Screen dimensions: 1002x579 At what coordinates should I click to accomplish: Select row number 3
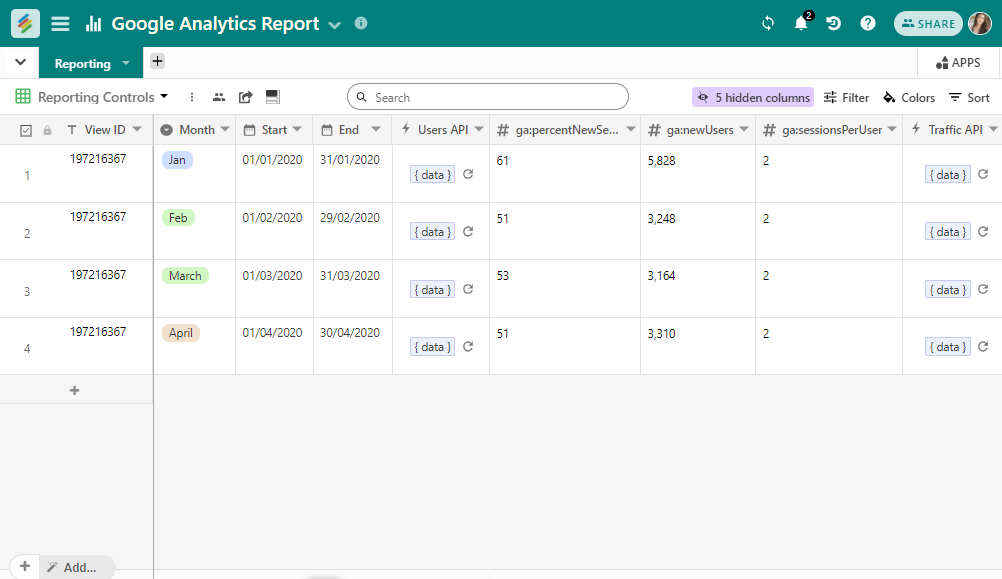tap(27, 291)
